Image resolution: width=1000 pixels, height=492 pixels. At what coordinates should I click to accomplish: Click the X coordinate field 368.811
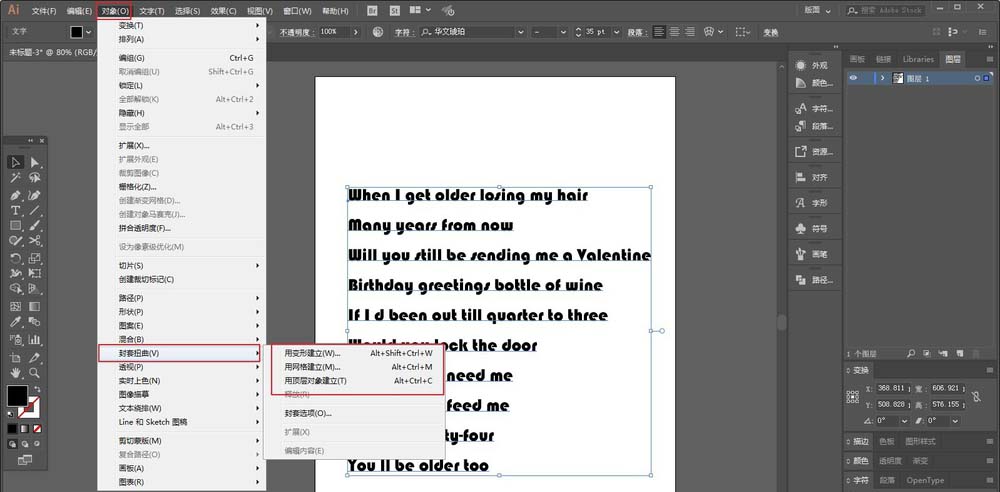[894, 388]
